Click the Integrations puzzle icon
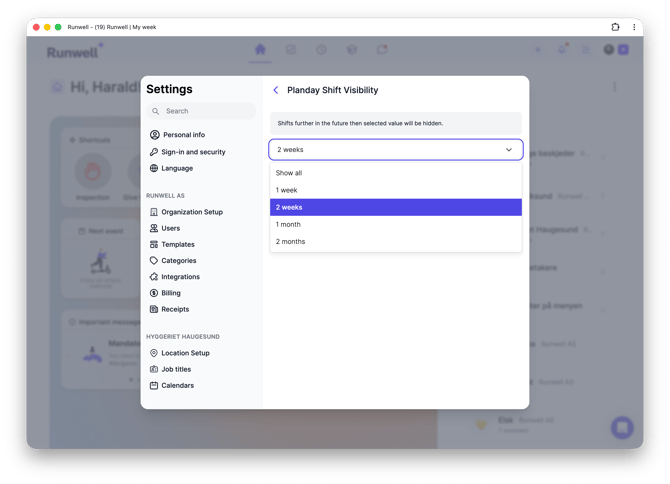This screenshot has height=484, width=670. [x=154, y=277]
